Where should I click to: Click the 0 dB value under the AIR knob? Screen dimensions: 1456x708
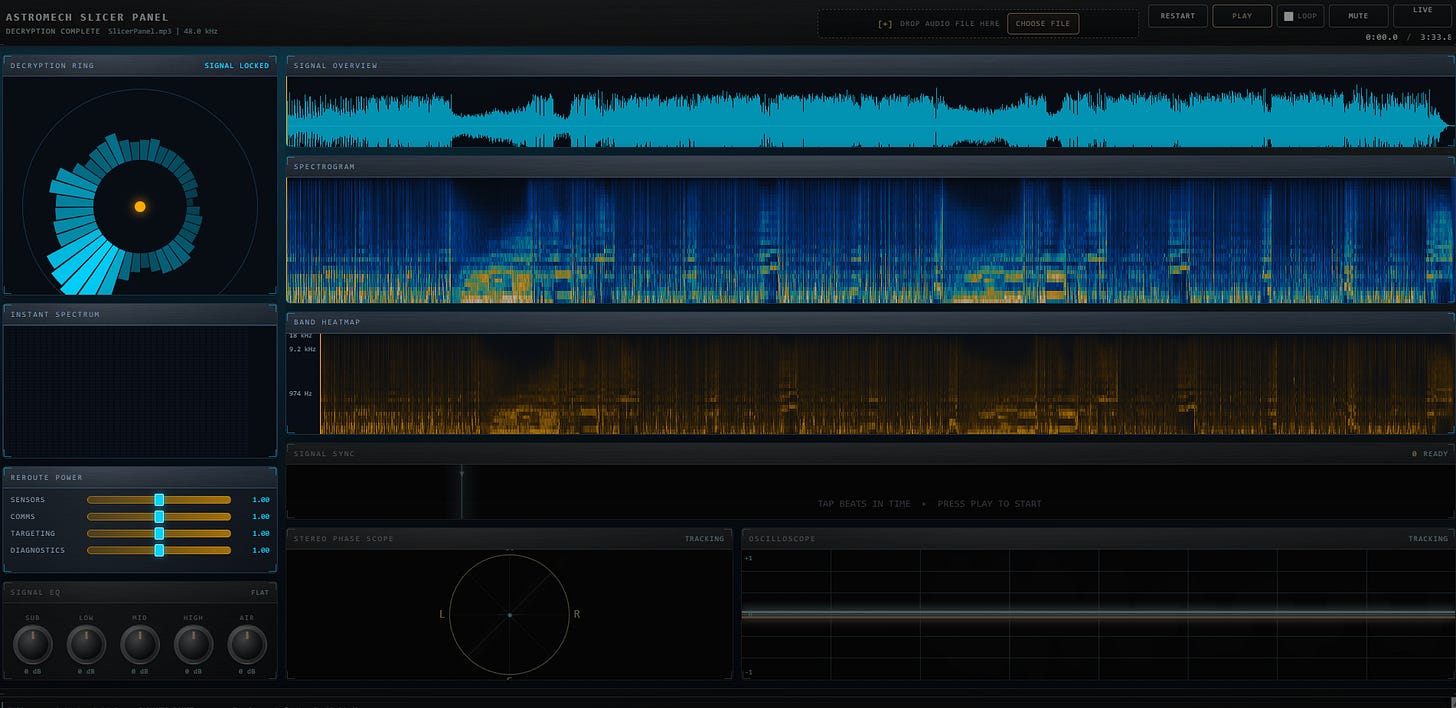point(247,671)
